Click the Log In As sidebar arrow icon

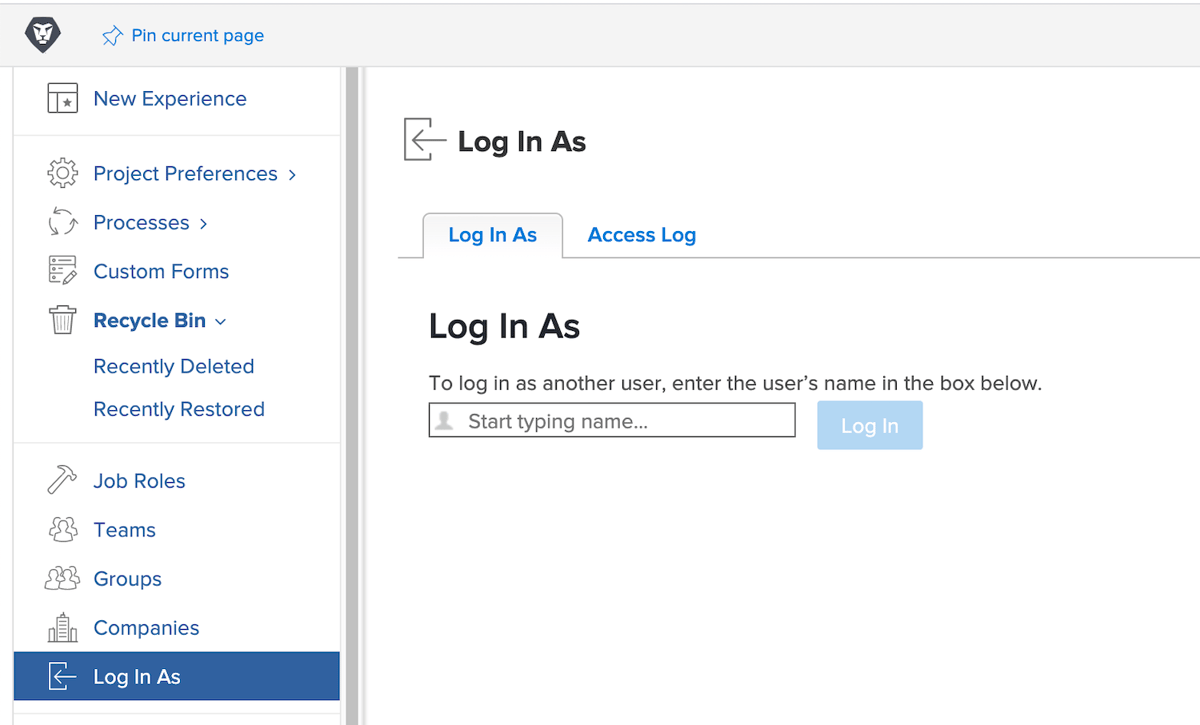tap(62, 676)
